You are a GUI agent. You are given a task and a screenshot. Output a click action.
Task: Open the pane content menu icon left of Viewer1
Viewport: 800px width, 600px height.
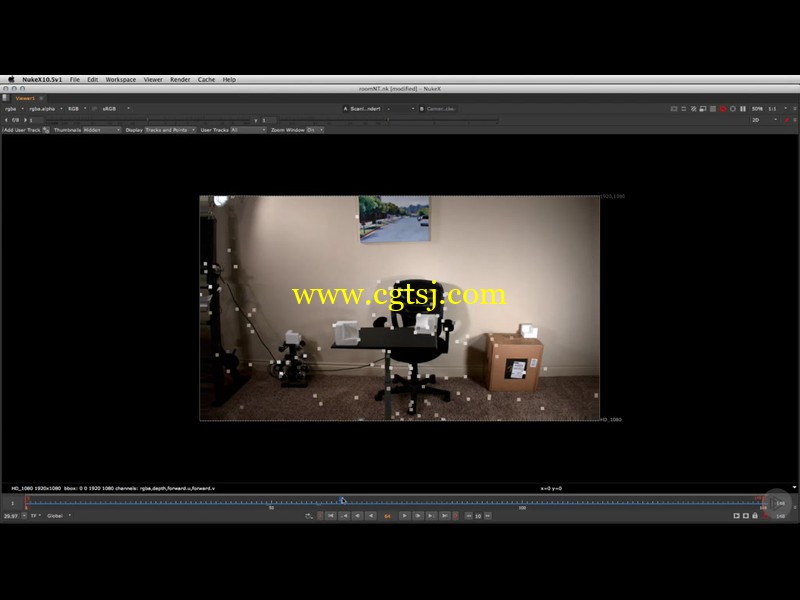6,98
